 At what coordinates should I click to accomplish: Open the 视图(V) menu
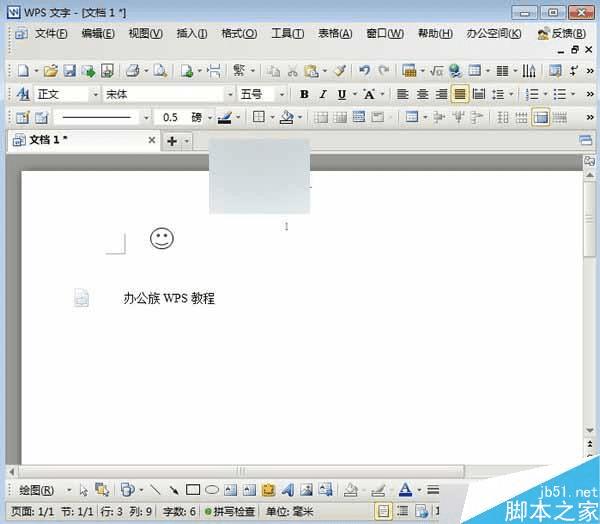pos(145,34)
